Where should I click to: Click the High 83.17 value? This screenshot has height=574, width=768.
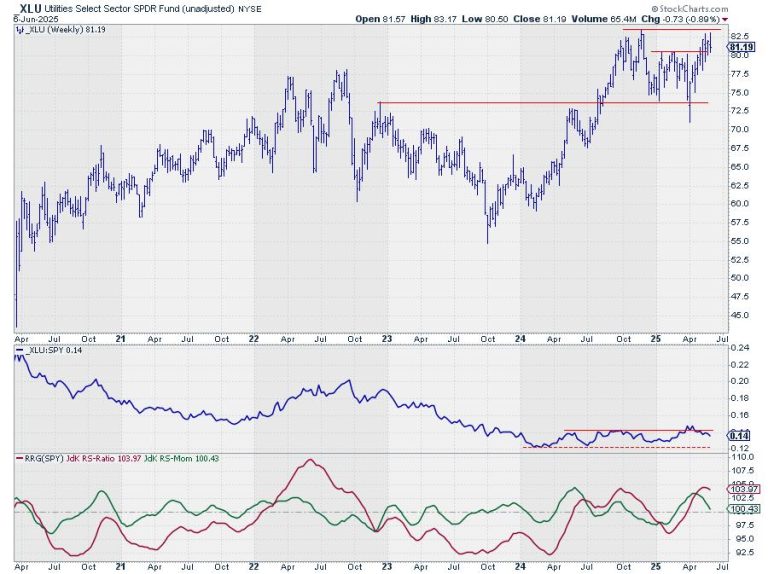432,19
